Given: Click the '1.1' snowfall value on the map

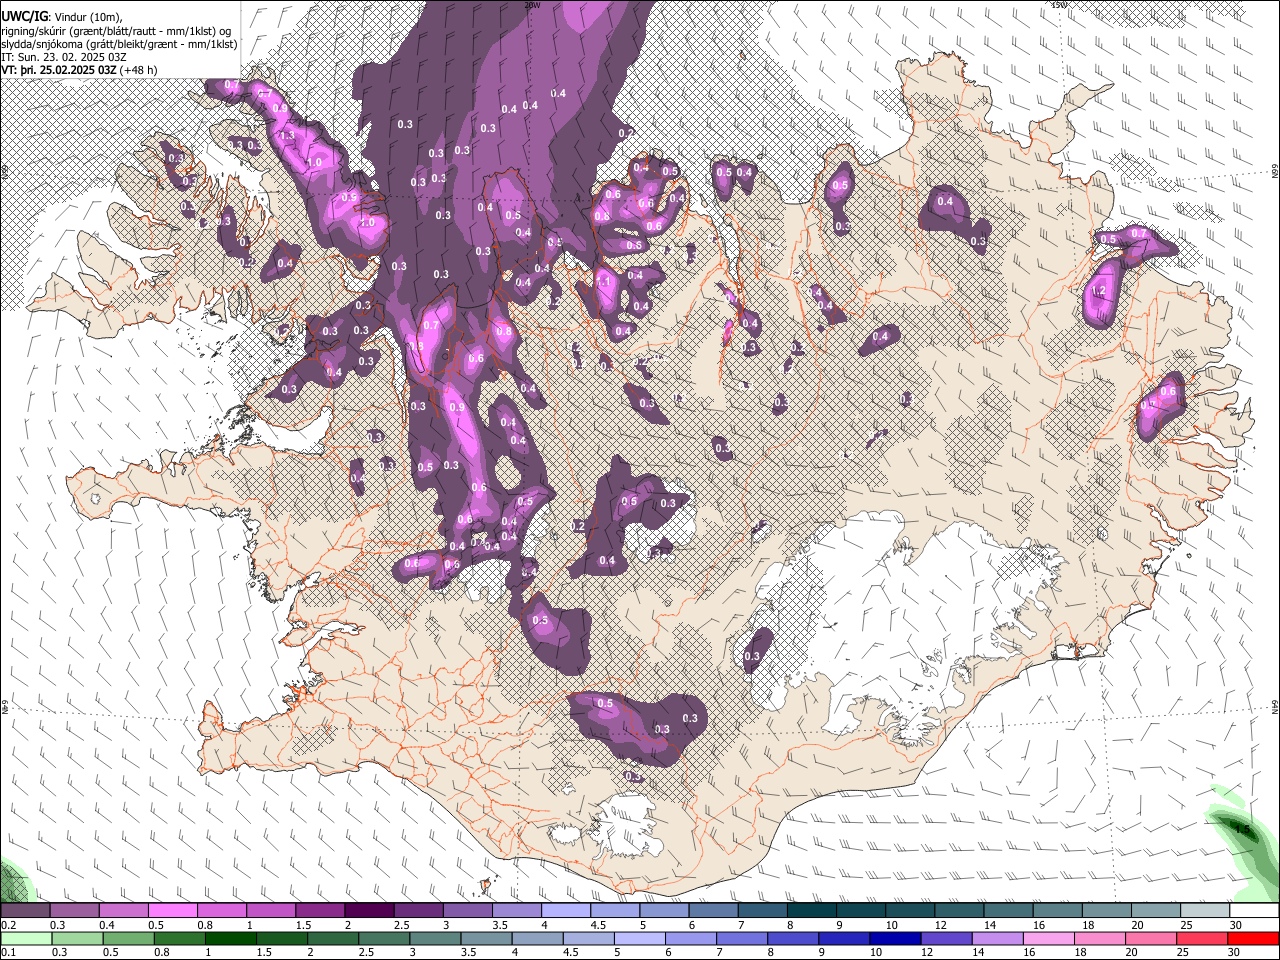Looking at the screenshot, I should (604, 283).
